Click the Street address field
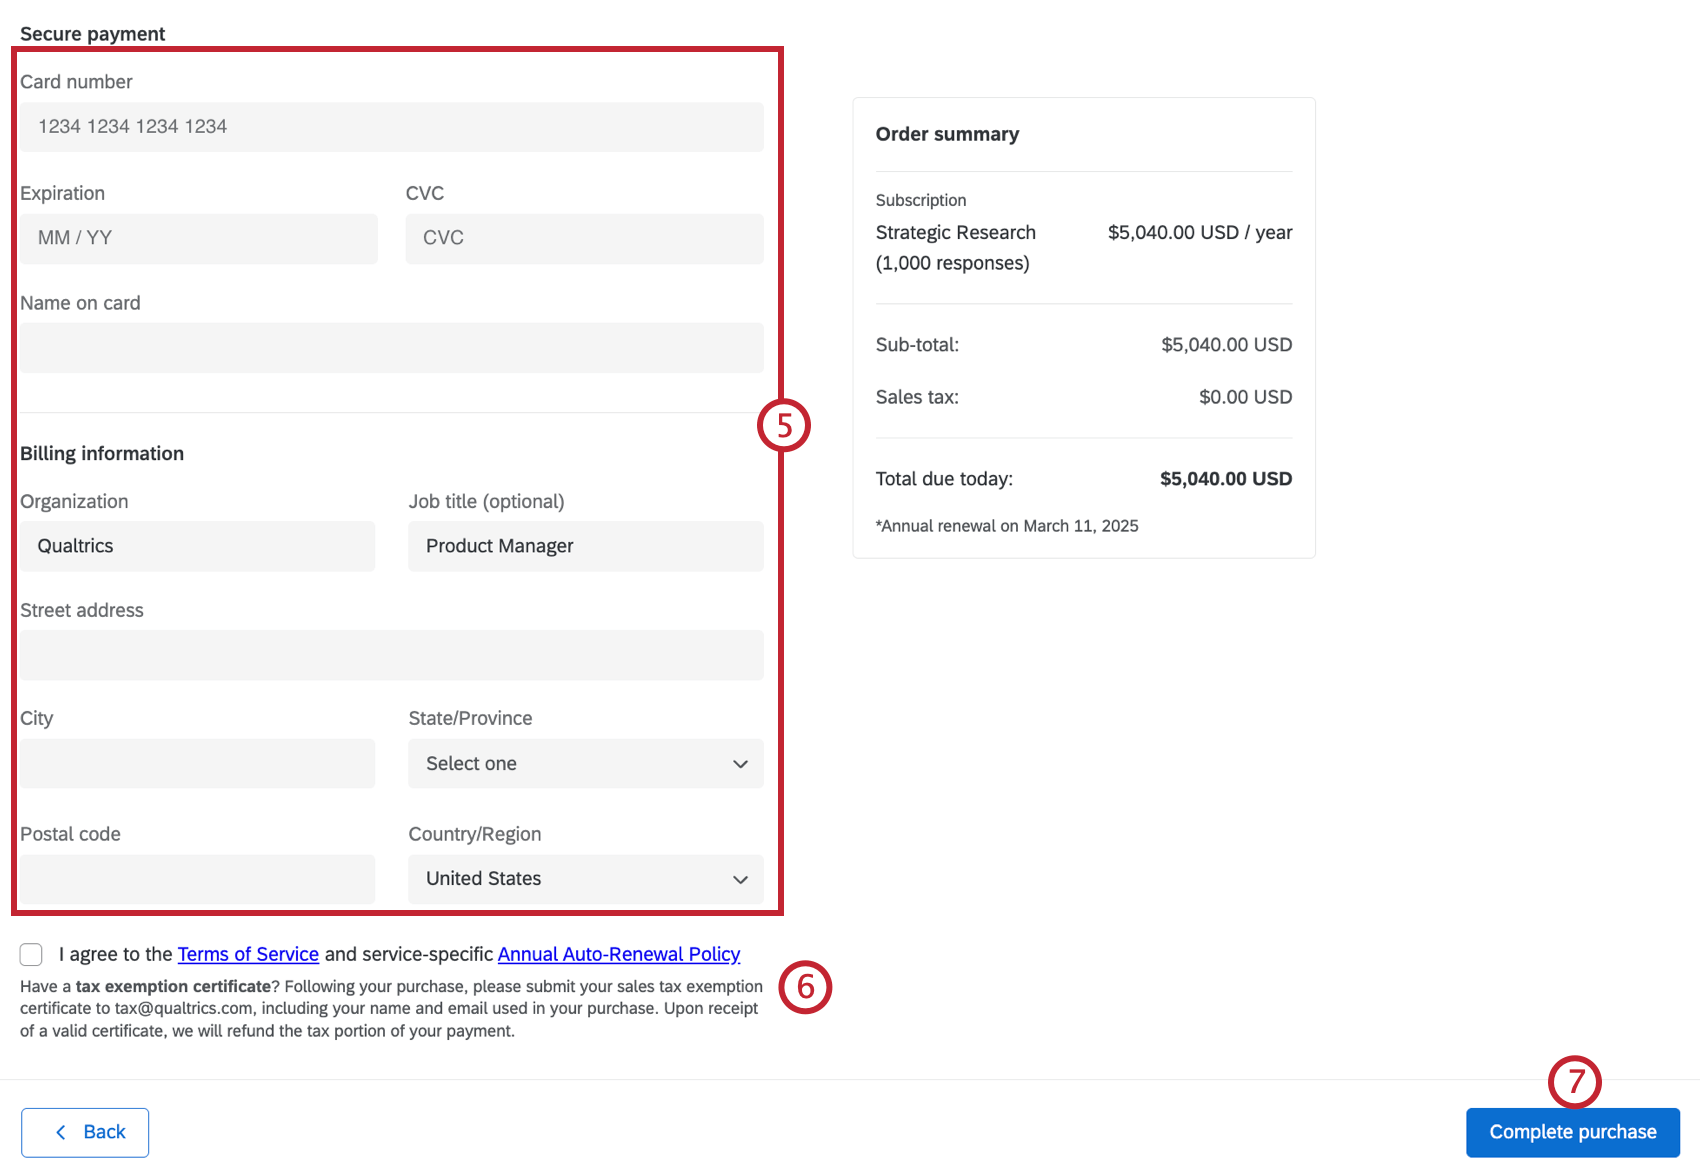Screen dimensions: 1700x1164 392,655
